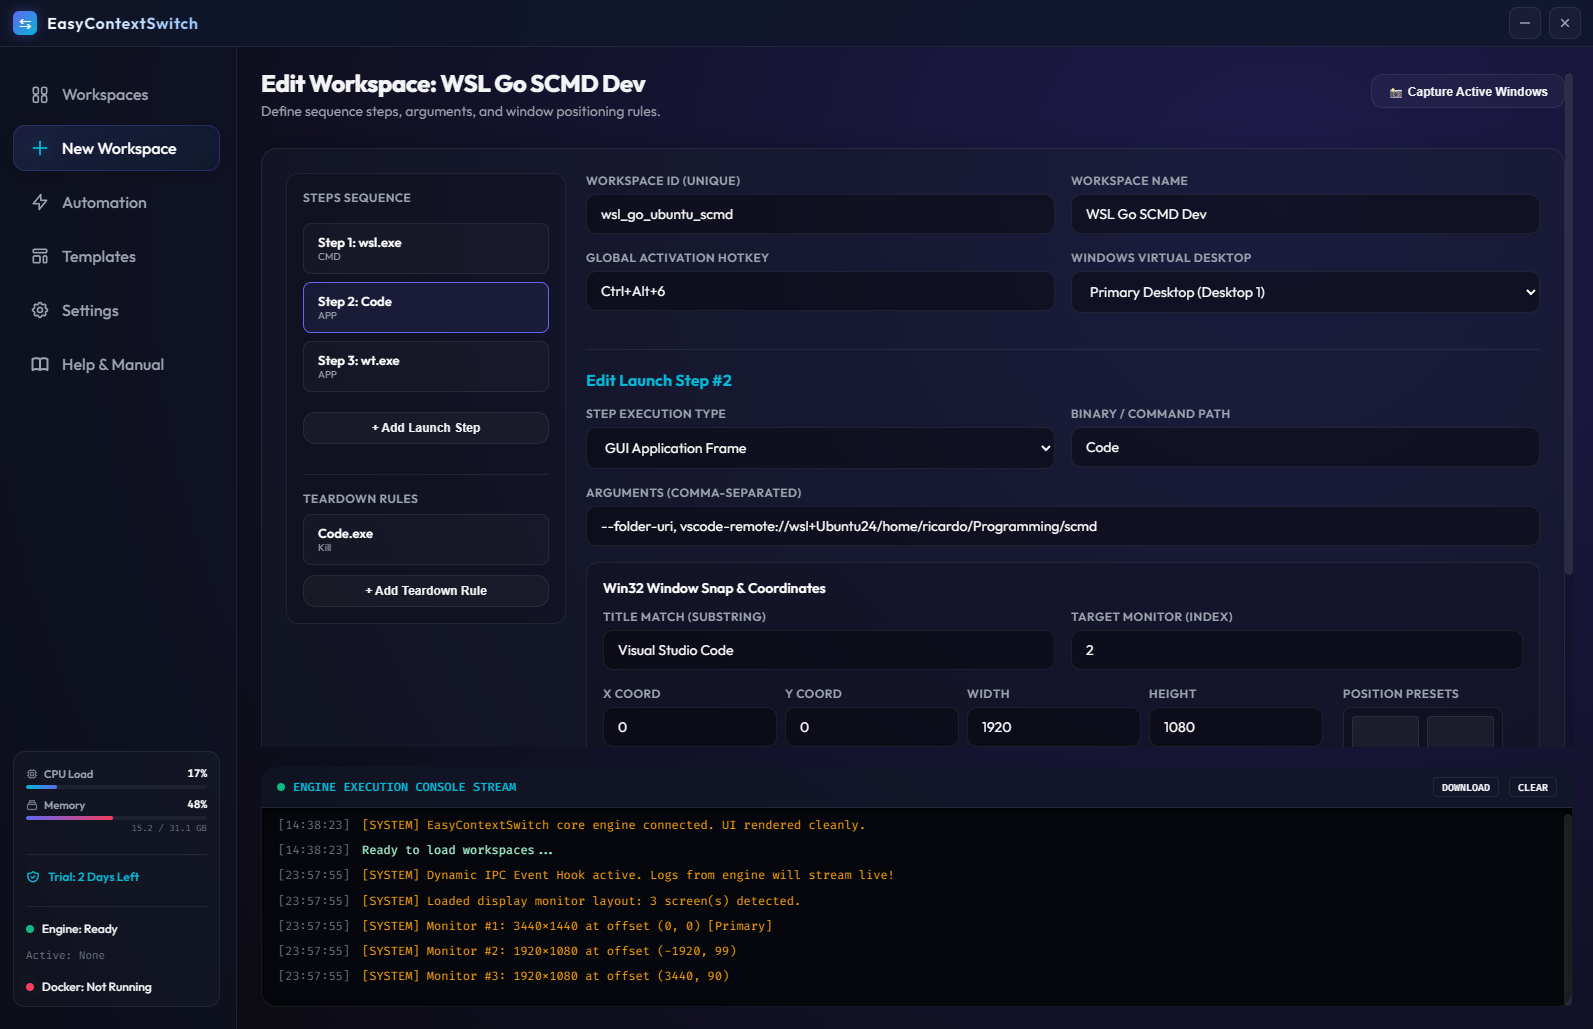The width and height of the screenshot is (1593, 1029).
Task: Open the Automation page
Action: 116,202
